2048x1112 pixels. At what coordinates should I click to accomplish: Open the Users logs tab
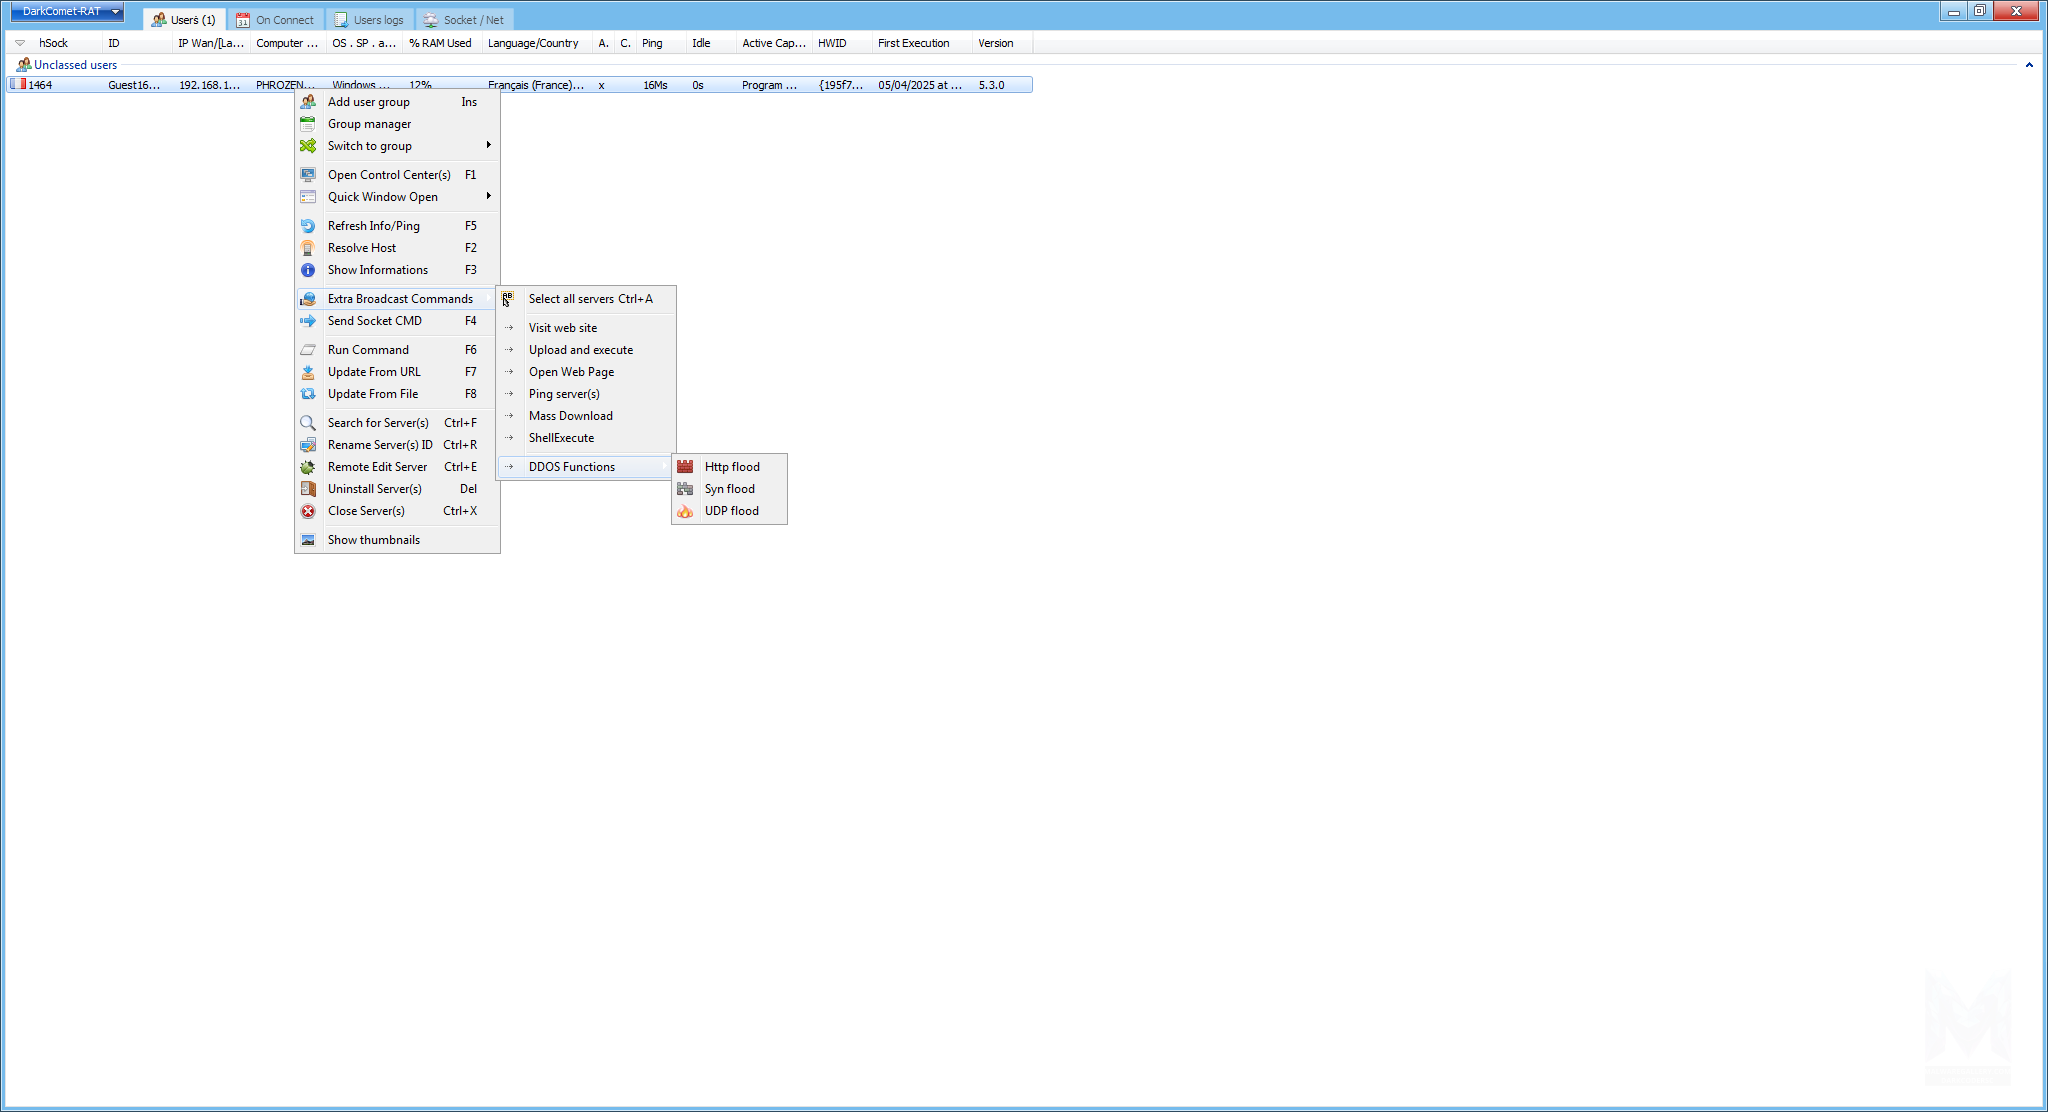(369, 20)
